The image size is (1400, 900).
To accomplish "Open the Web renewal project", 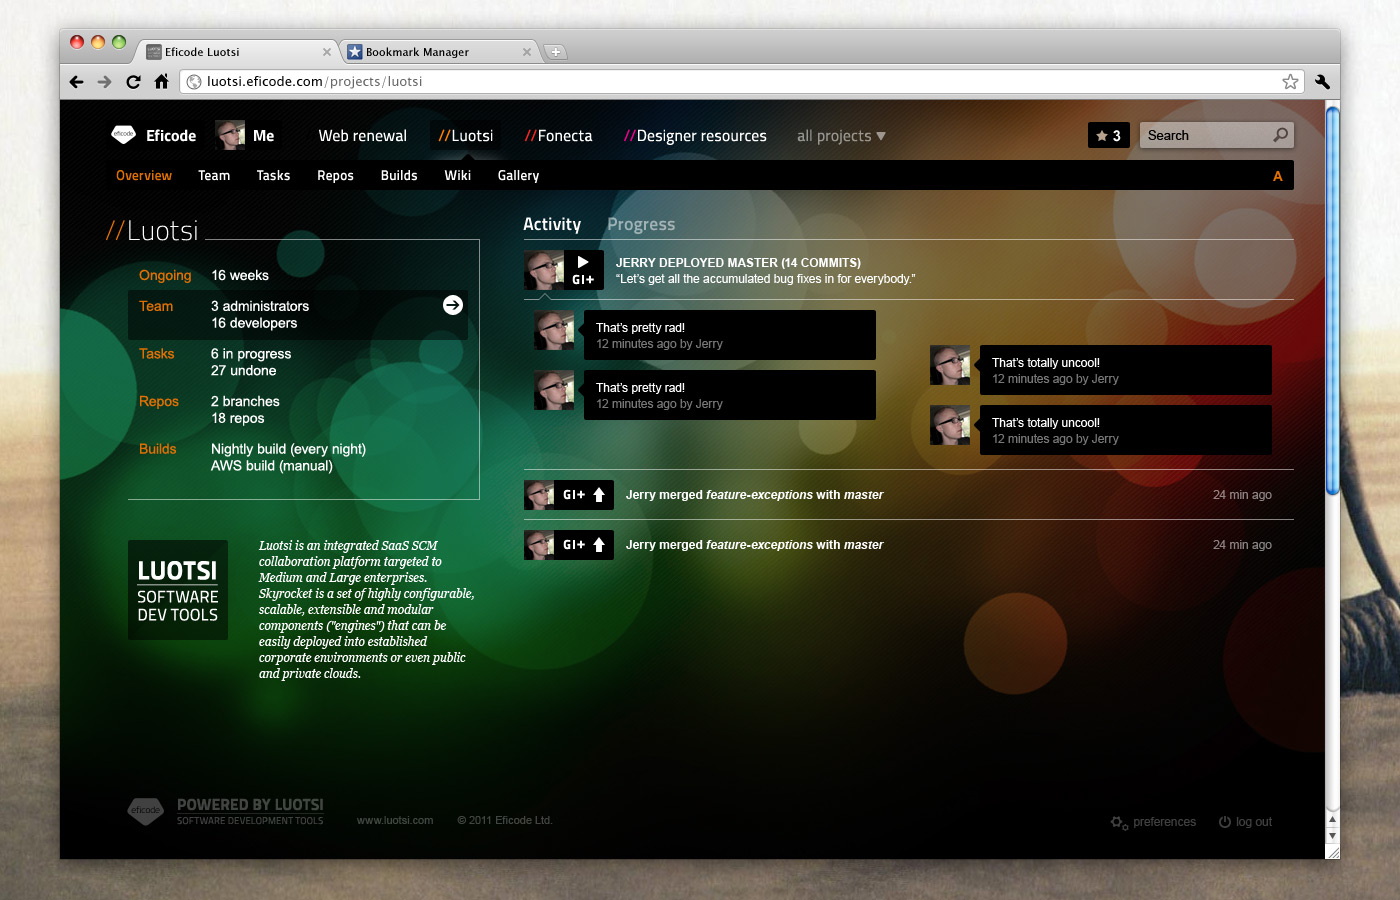I will click(x=362, y=136).
